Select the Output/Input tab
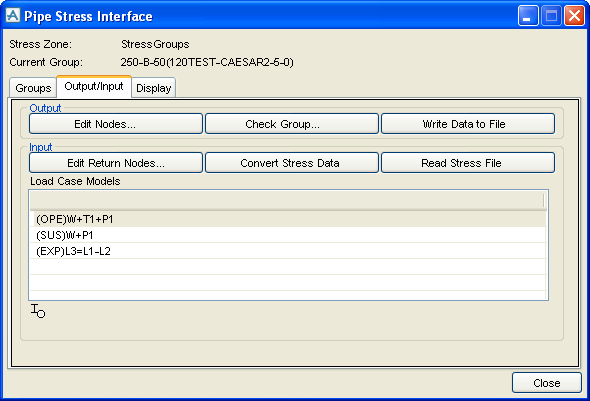Screen dimensions: 590x401 coord(94,87)
